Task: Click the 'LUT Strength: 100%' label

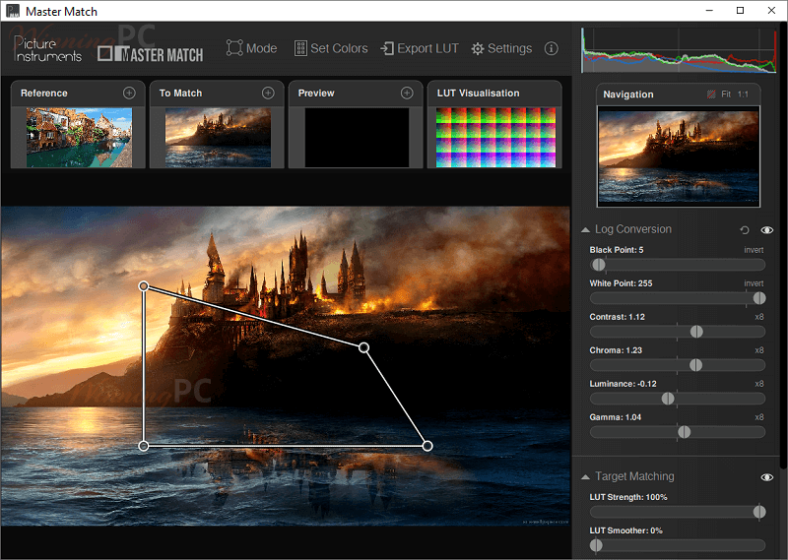Action: pos(628,497)
